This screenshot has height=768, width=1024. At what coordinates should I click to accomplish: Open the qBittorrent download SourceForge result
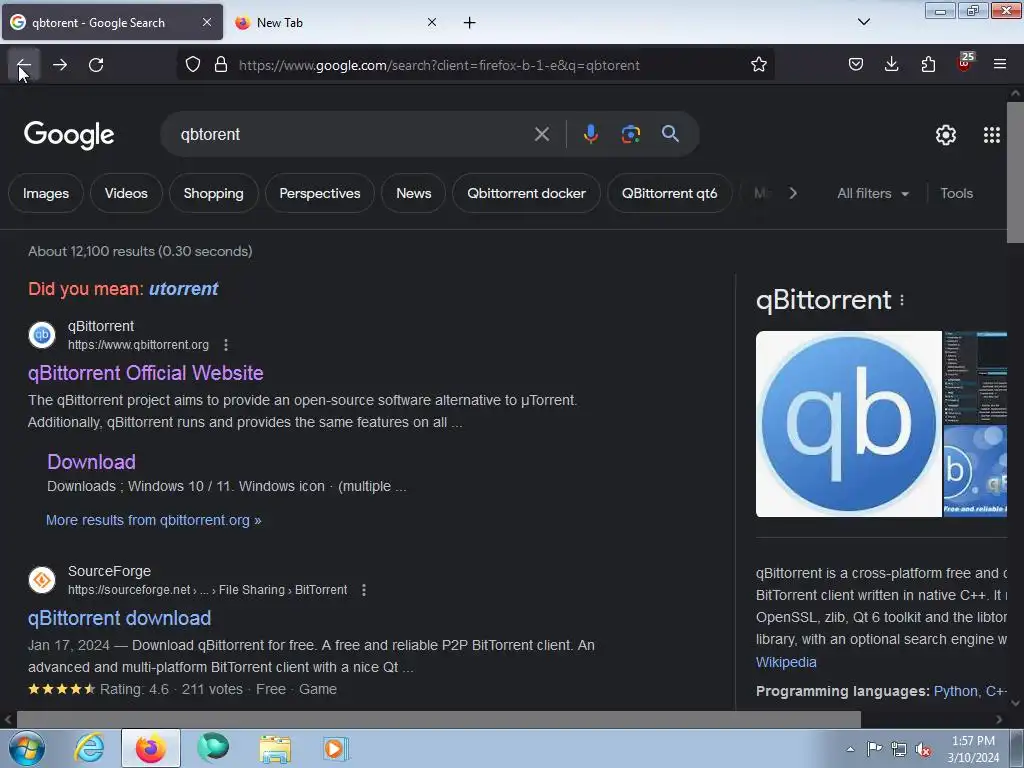click(120, 618)
